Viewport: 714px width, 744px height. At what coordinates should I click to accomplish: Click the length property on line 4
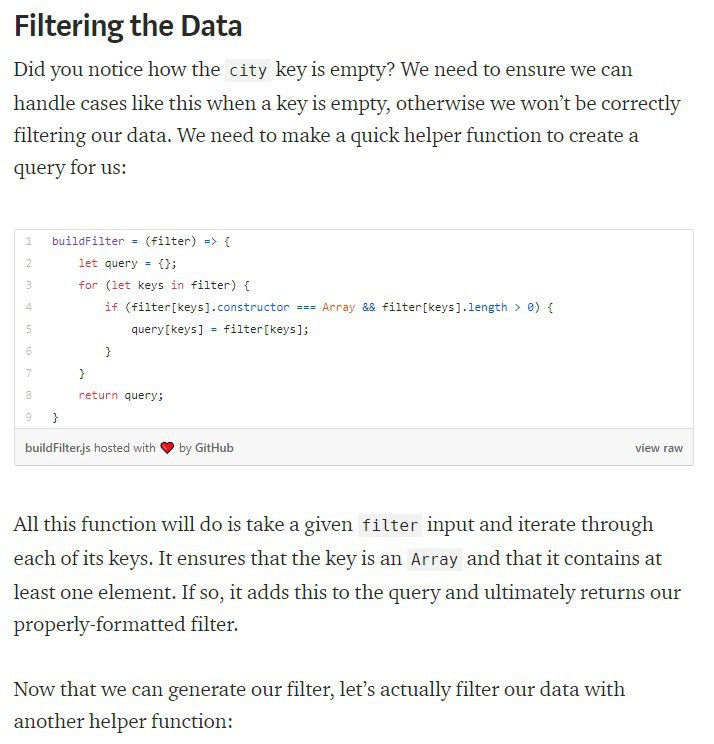[x=487, y=307]
